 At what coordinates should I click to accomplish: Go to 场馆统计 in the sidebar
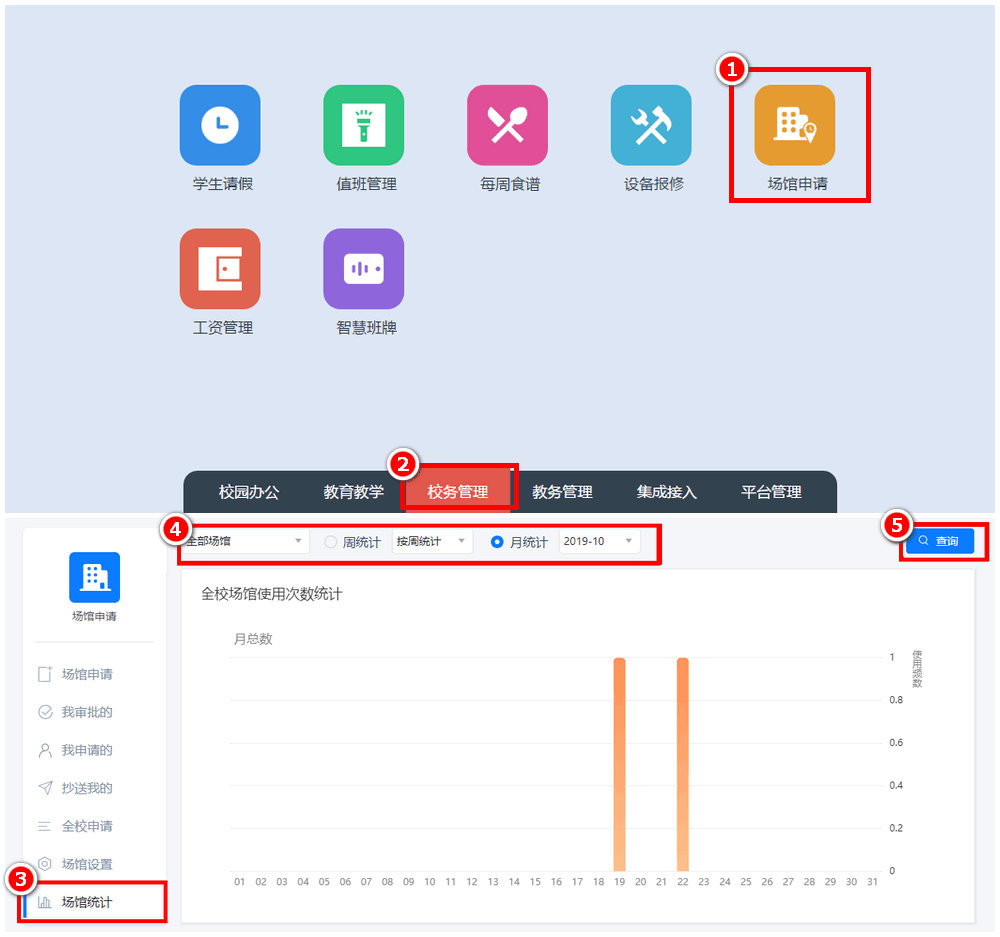87,902
